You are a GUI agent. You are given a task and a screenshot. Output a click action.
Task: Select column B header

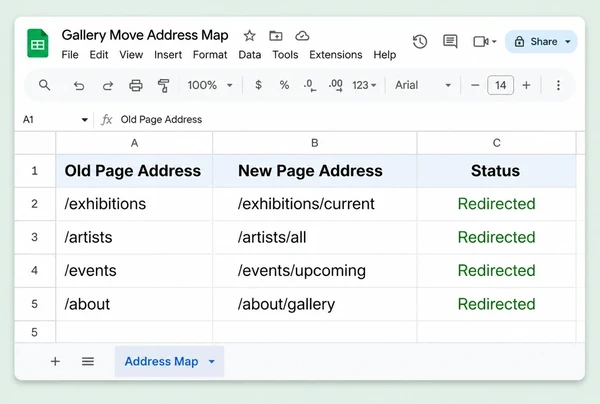(315, 143)
